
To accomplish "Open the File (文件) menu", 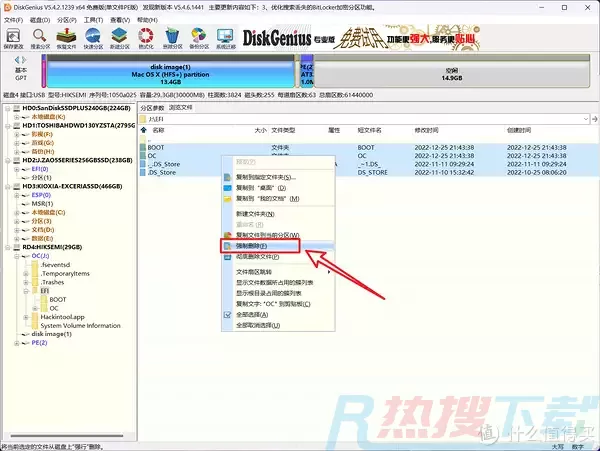I will pos(13,20).
